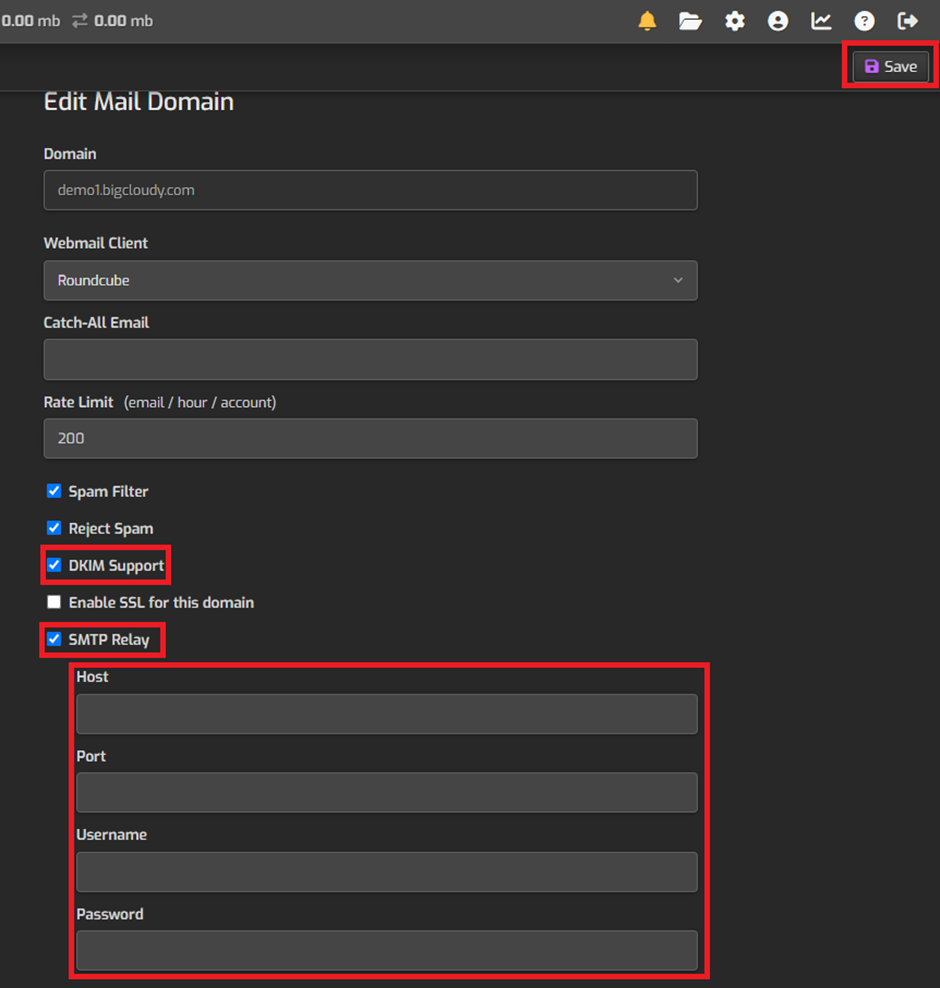Screen dimensions: 940x988
Task: Select the Rate Limit field showing 200
Action: [x=370, y=438]
